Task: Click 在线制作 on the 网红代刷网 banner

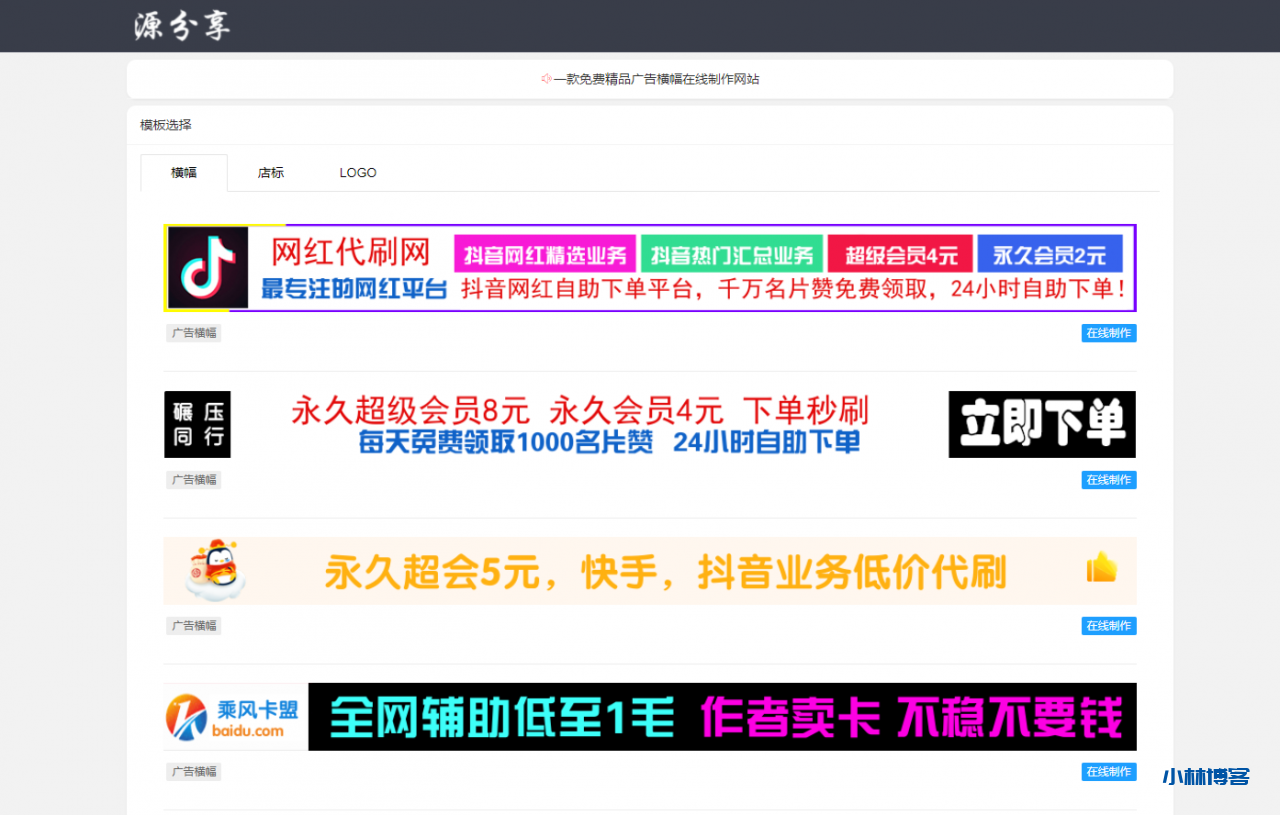Action: coord(1109,333)
